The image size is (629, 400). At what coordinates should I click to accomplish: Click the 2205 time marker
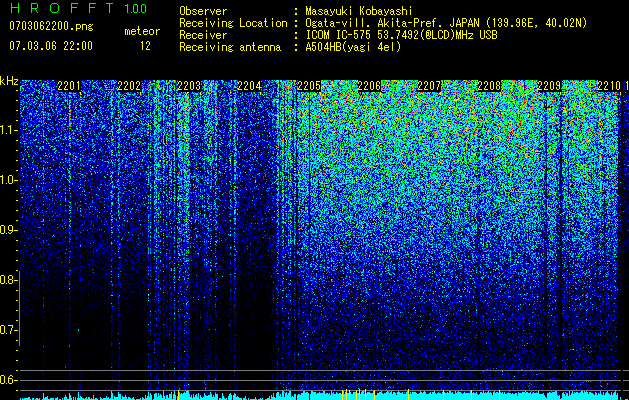point(309,86)
